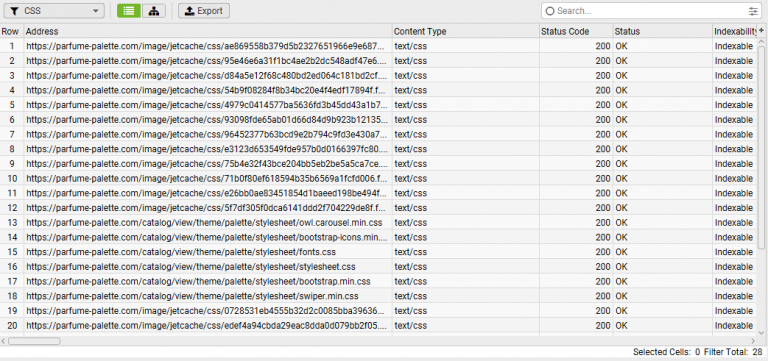768x361 pixels.
Task: Select the stylesheet.css address
Action: 191,266
